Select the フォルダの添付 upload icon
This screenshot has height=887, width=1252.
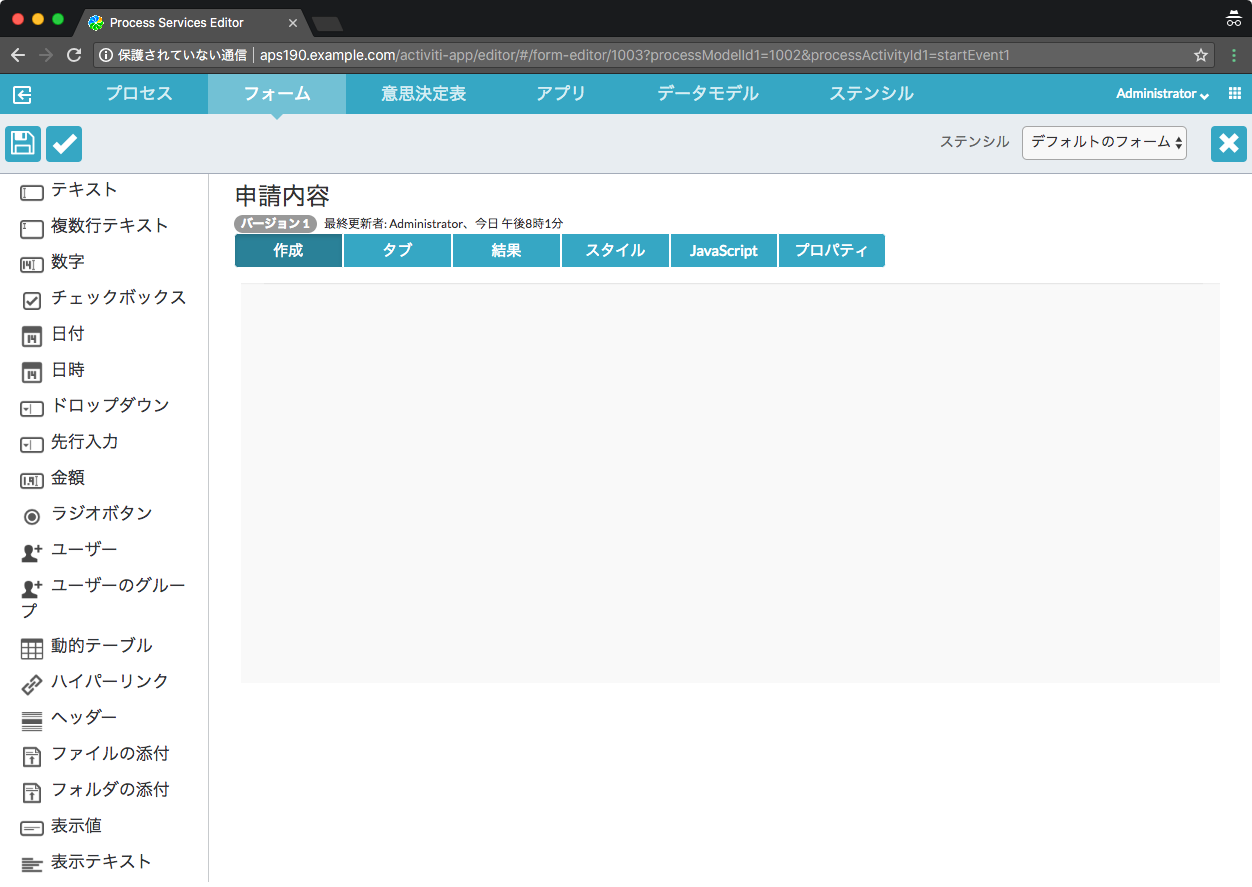[32, 793]
